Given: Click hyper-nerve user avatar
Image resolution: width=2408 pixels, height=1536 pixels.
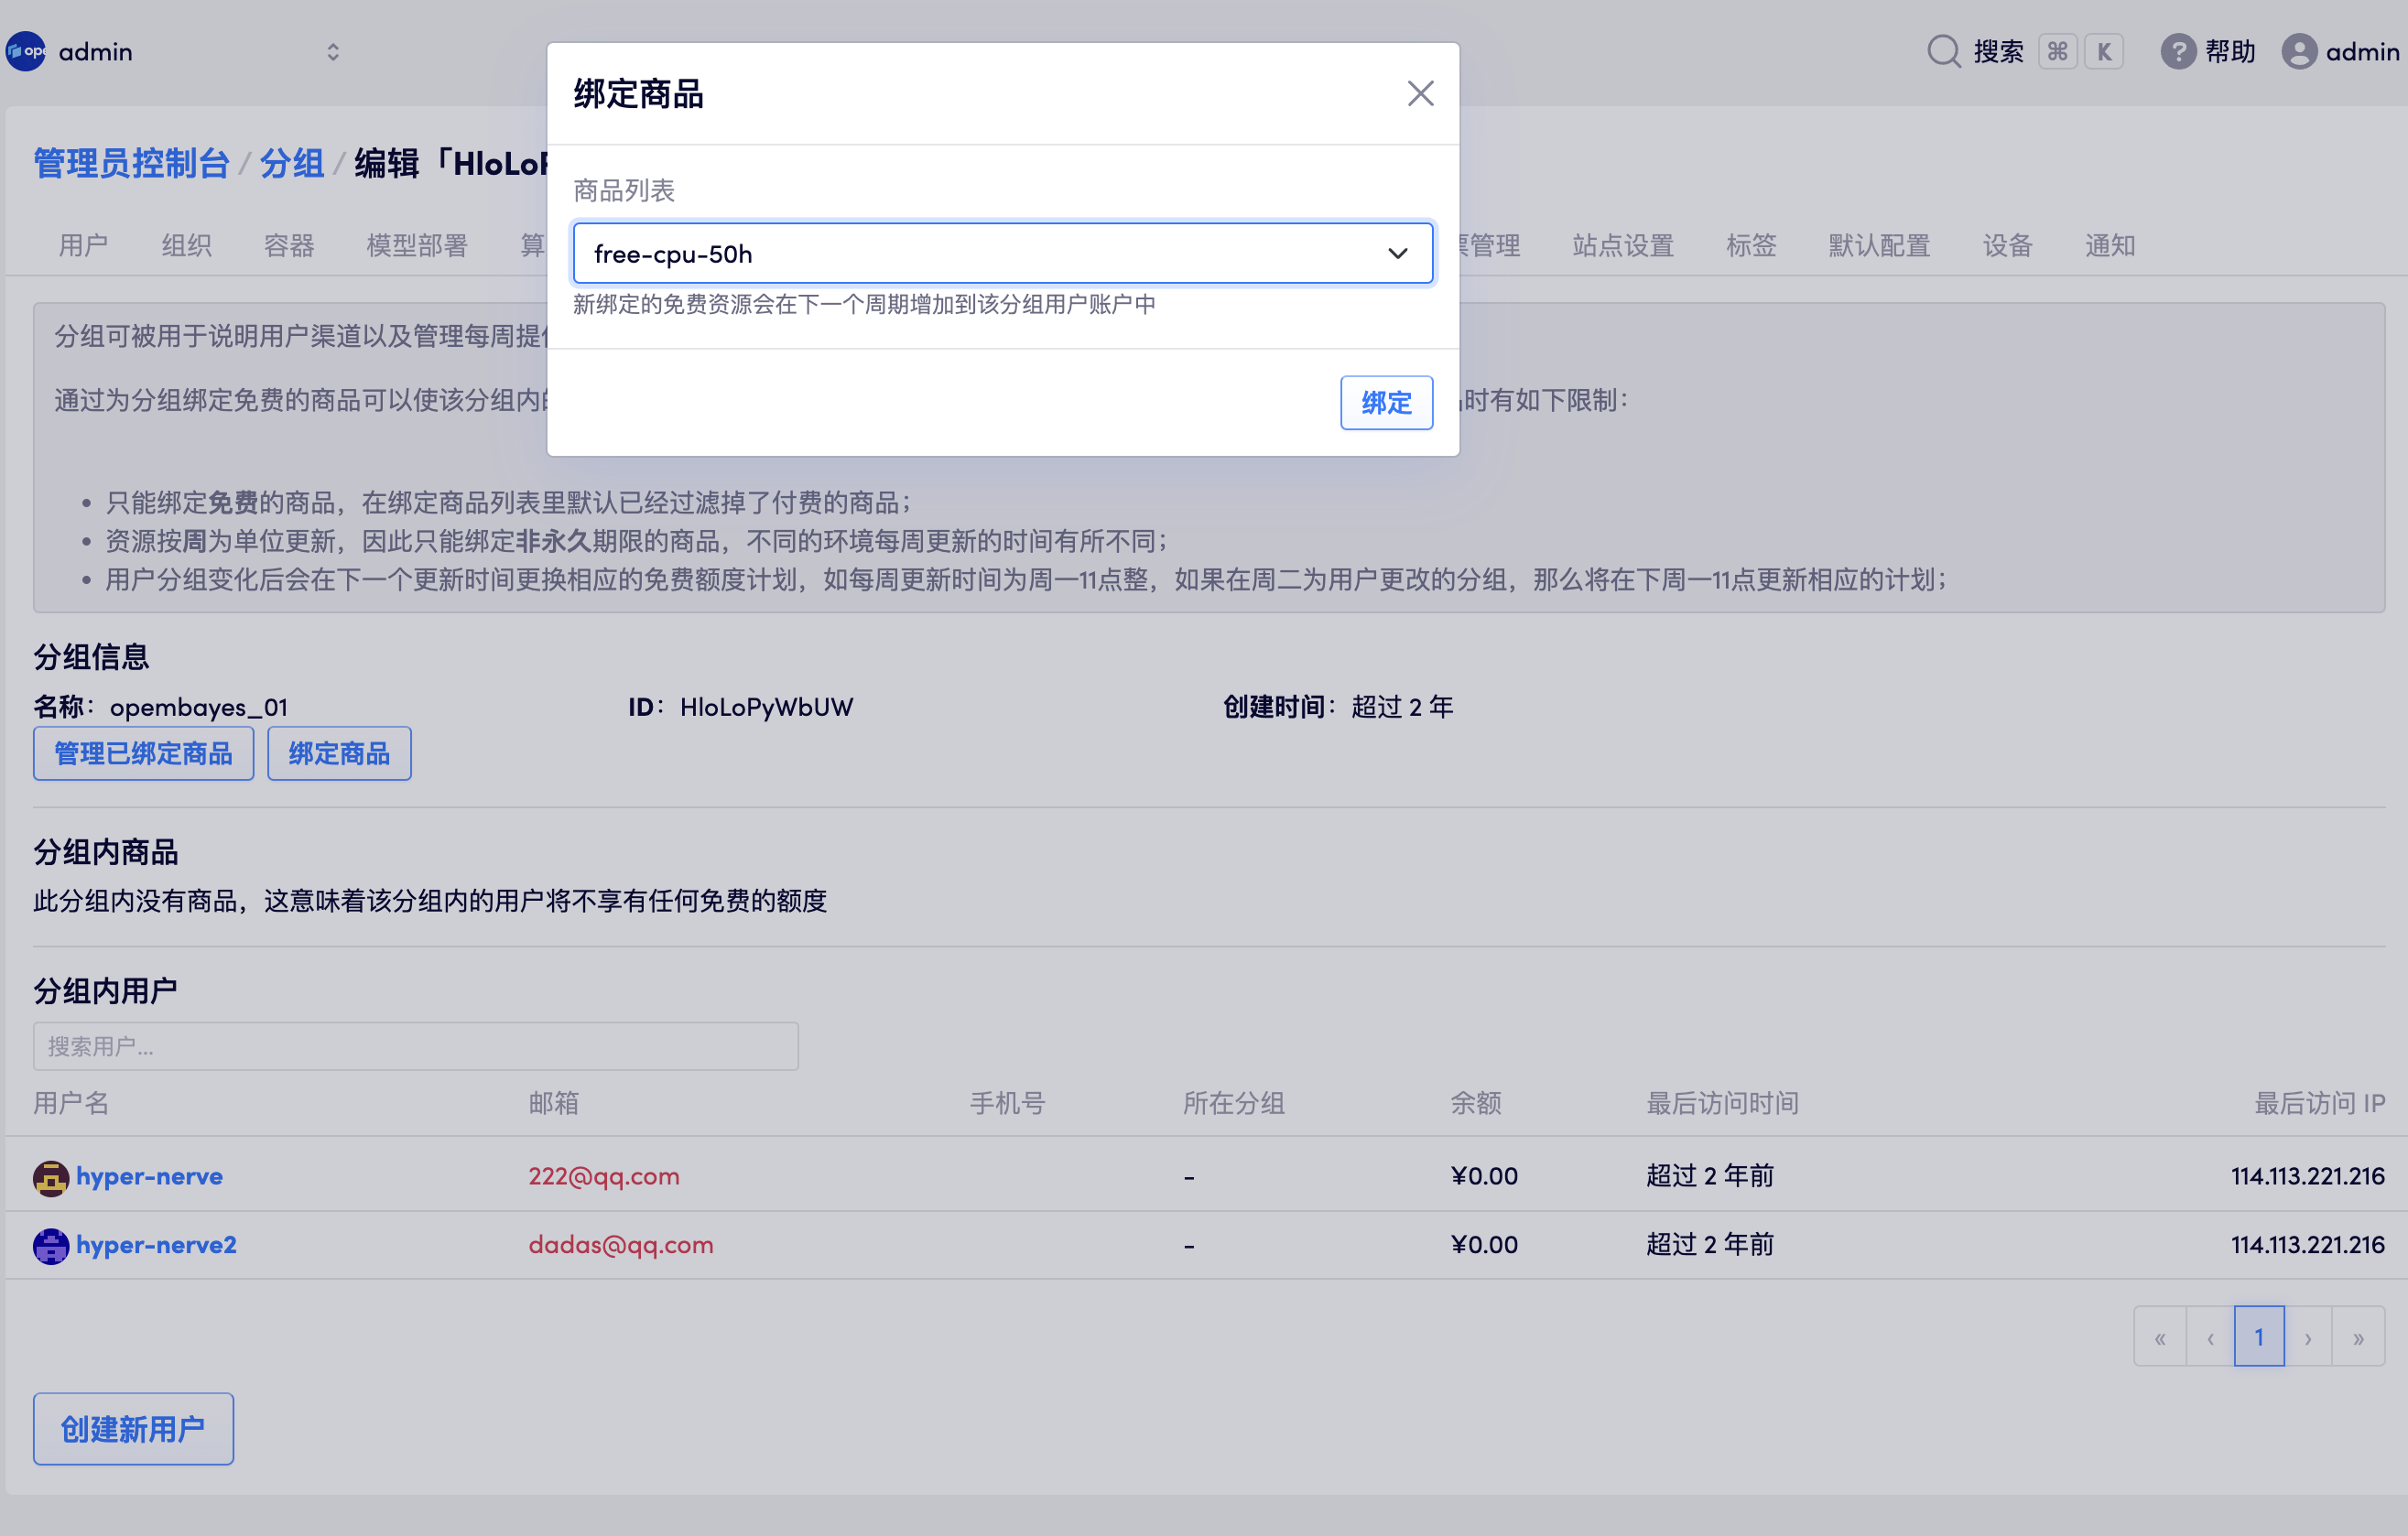Looking at the screenshot, I should click(x=50, y=1177).
